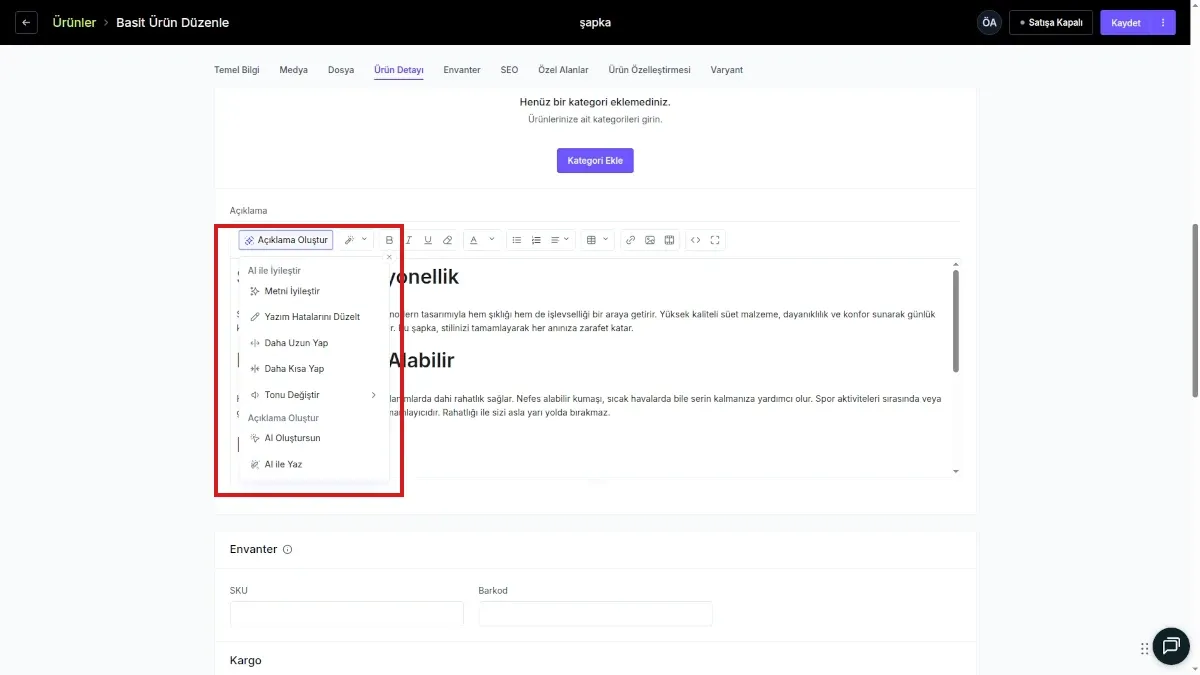The image size is (1200, 675).
Task: Open the table insert dropdown
Action: coord(597,240)
